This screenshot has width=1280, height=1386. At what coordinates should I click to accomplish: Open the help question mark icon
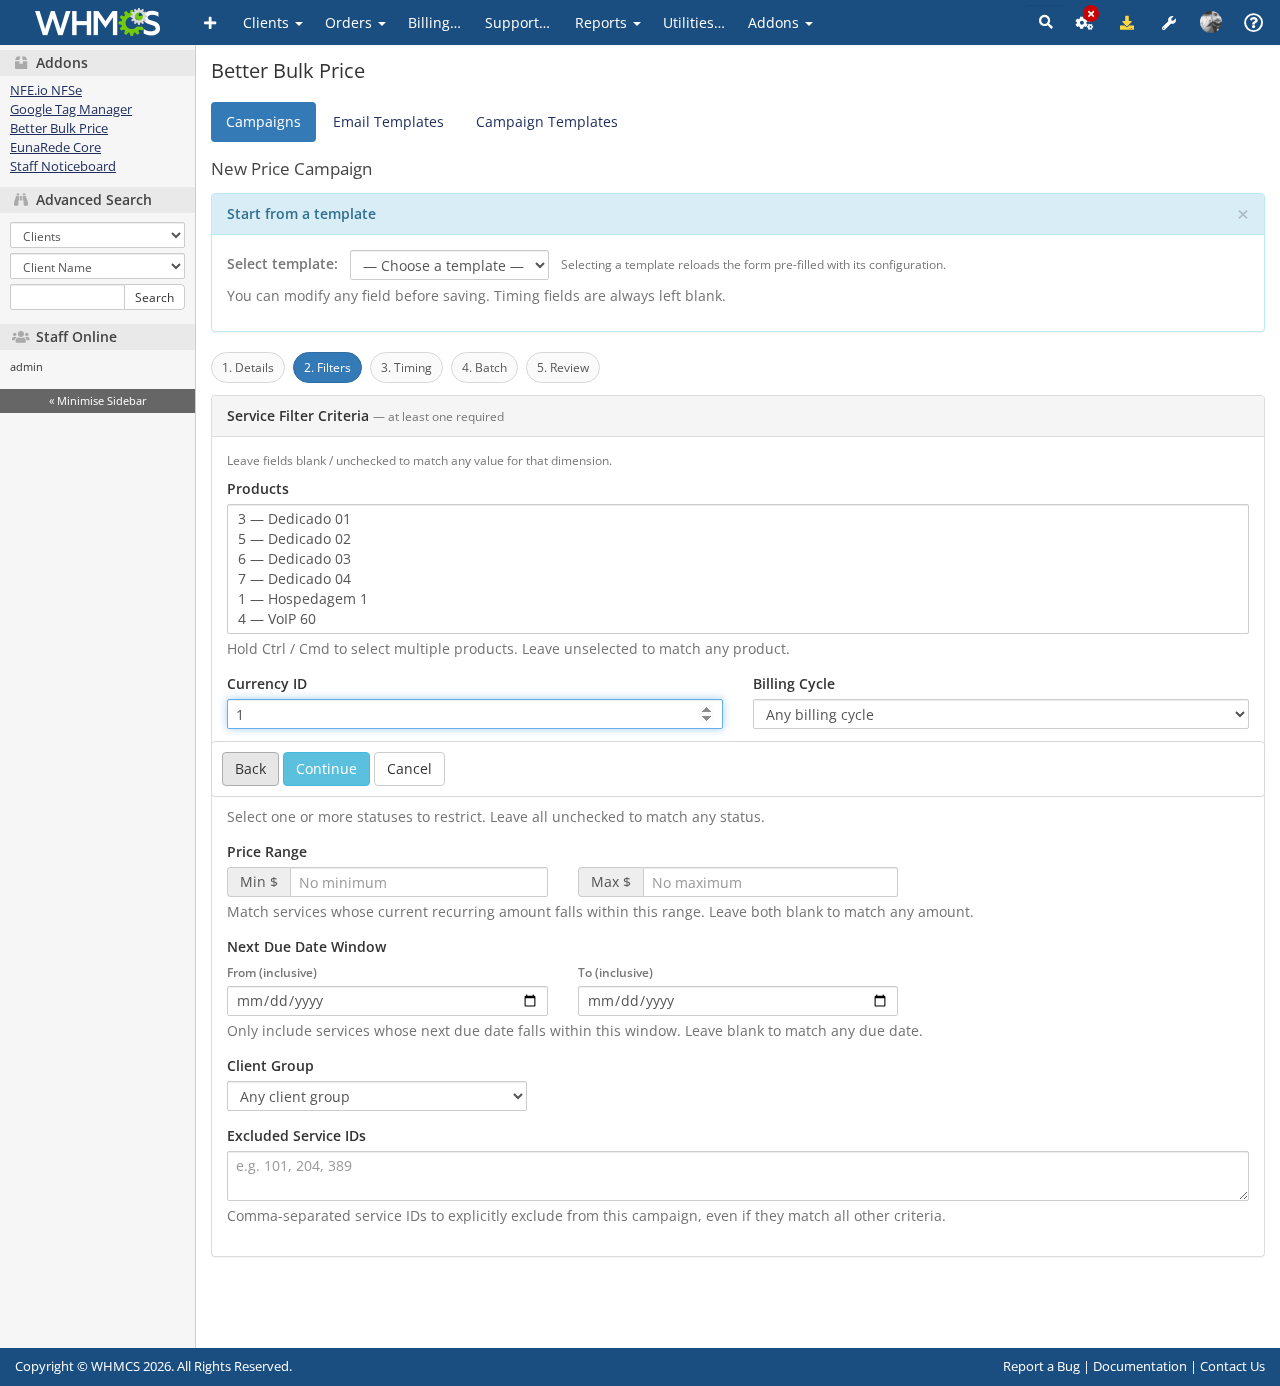pyautogui.click(x=1252, y=22)
